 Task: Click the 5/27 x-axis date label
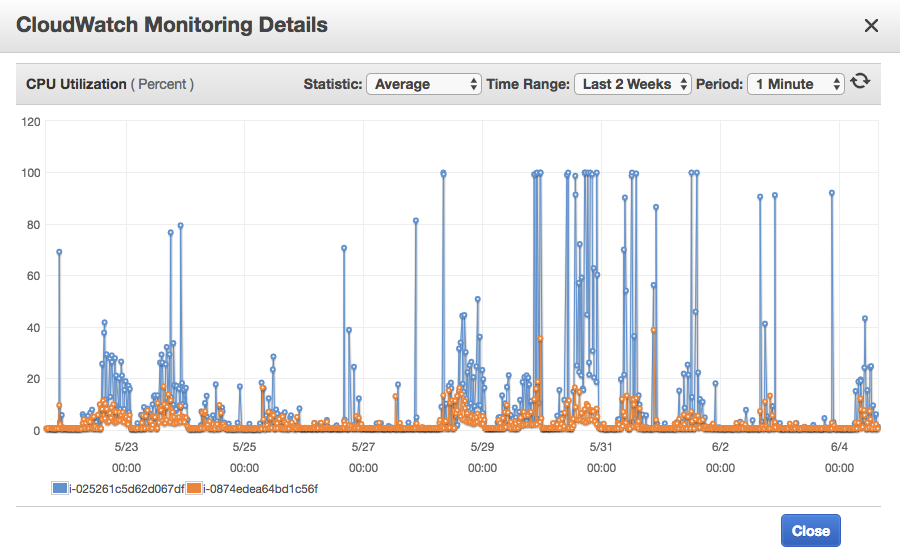(363, 447)
